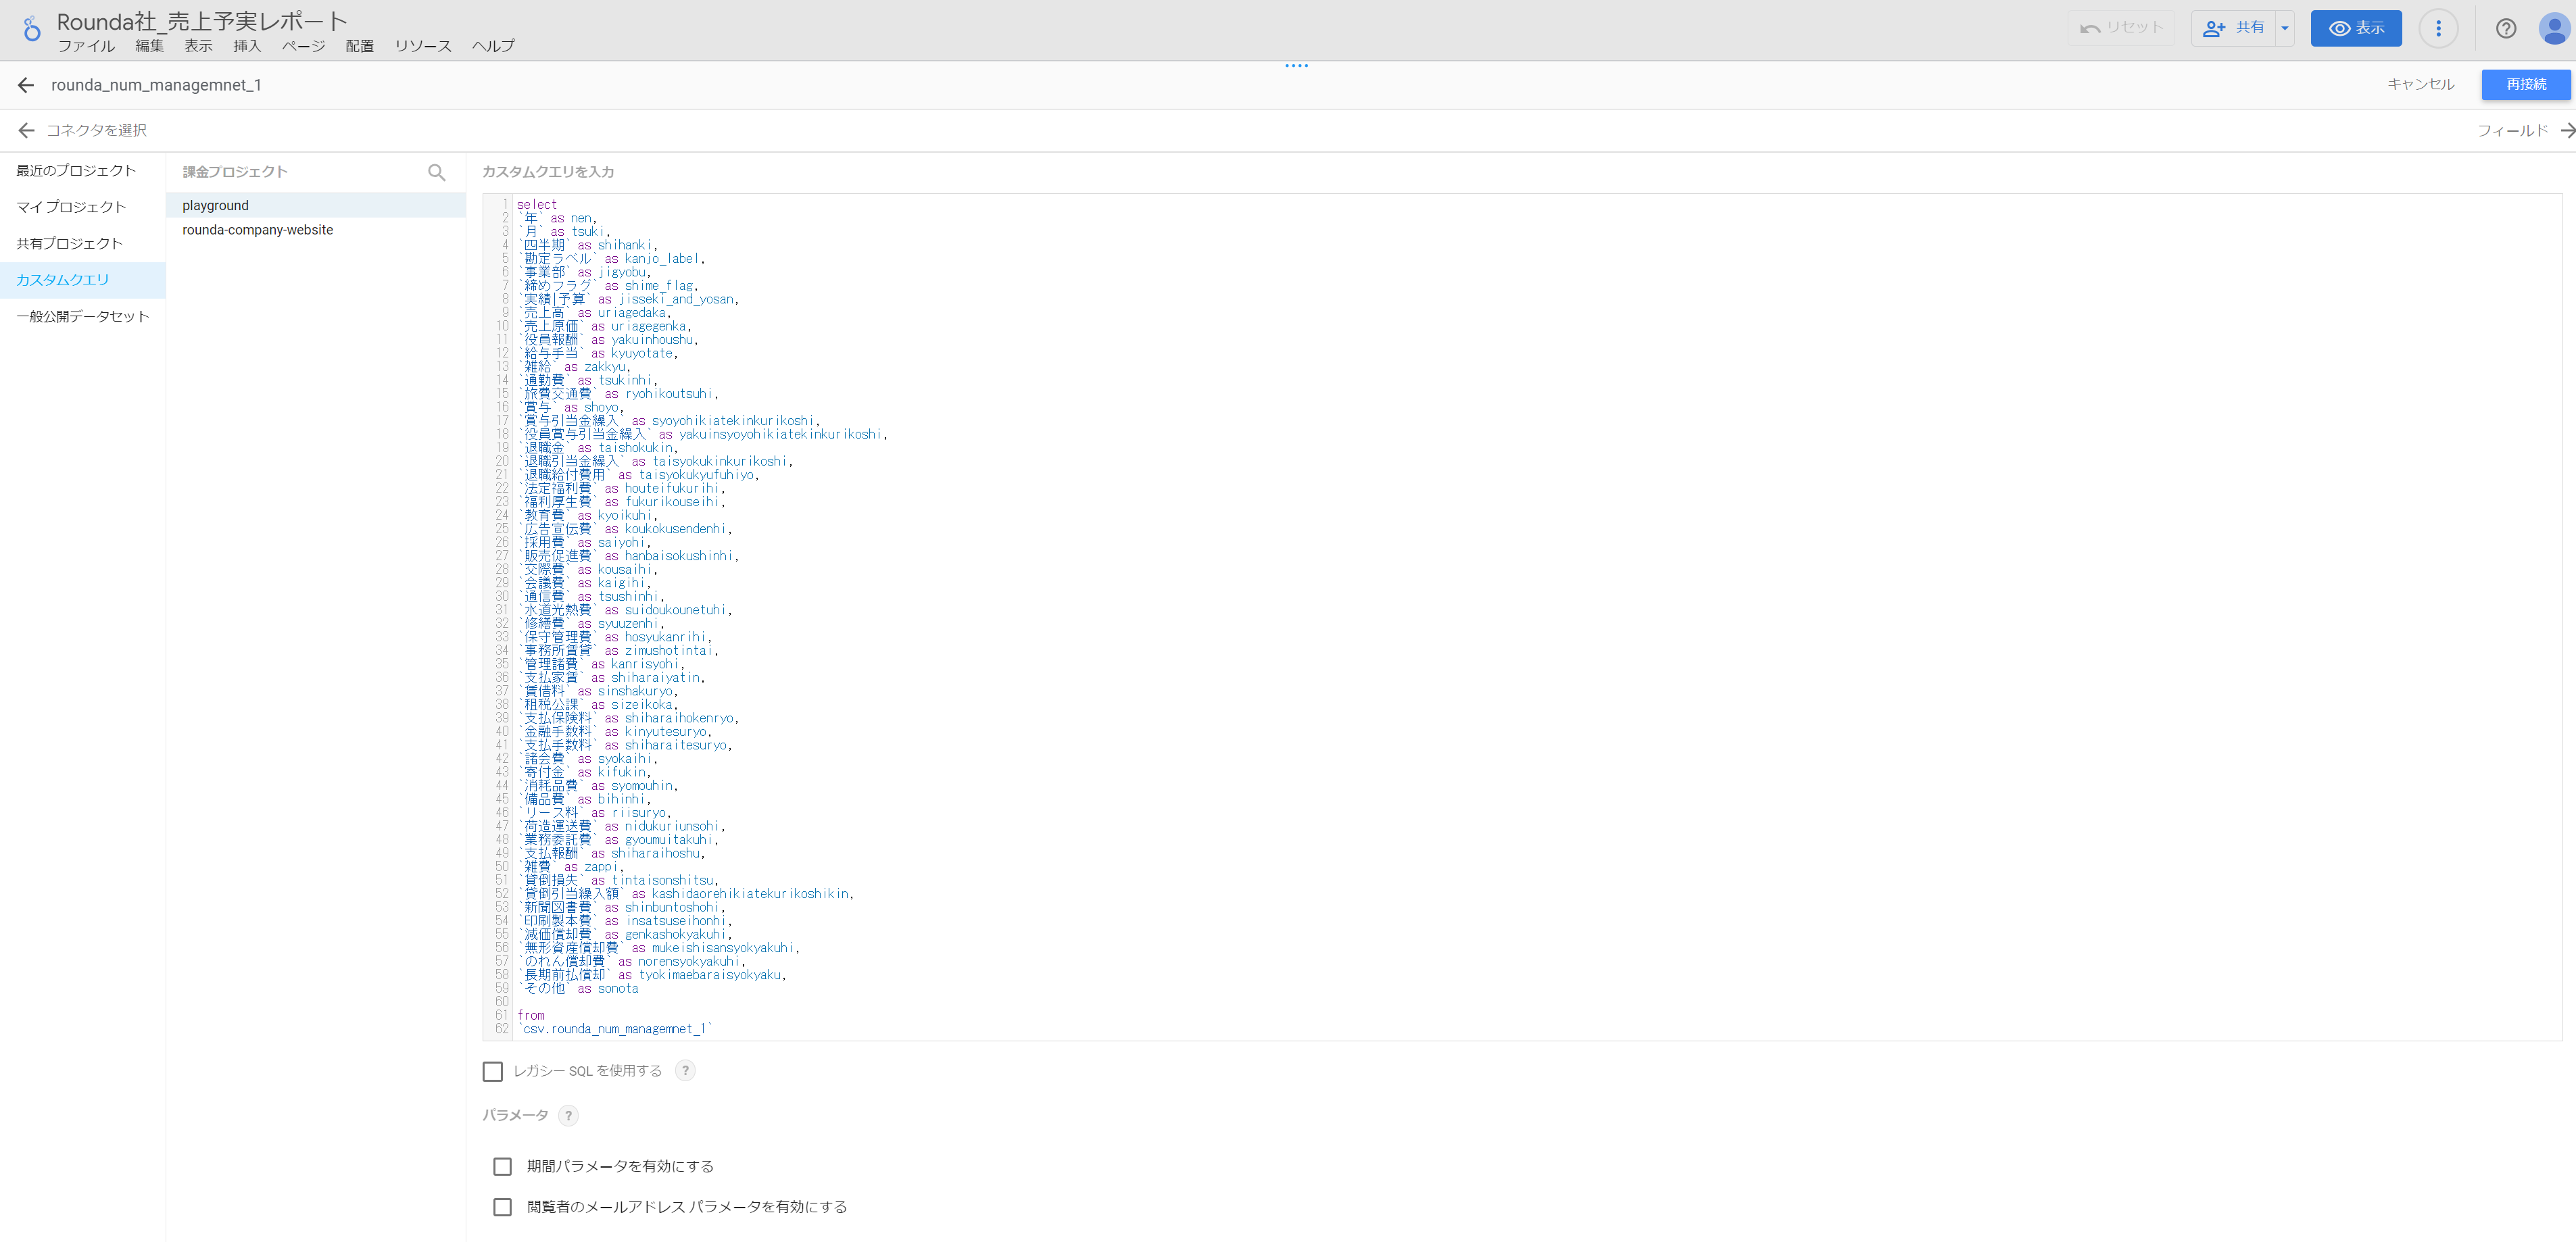Click help icon beside パラメータ

click(x=568, y=1115)
